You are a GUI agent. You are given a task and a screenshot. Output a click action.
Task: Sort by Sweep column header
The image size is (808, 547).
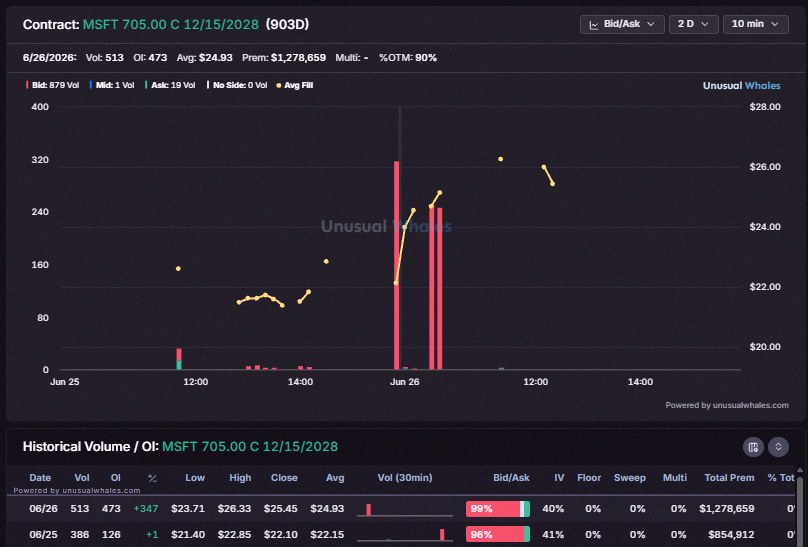tap(630, 478)
